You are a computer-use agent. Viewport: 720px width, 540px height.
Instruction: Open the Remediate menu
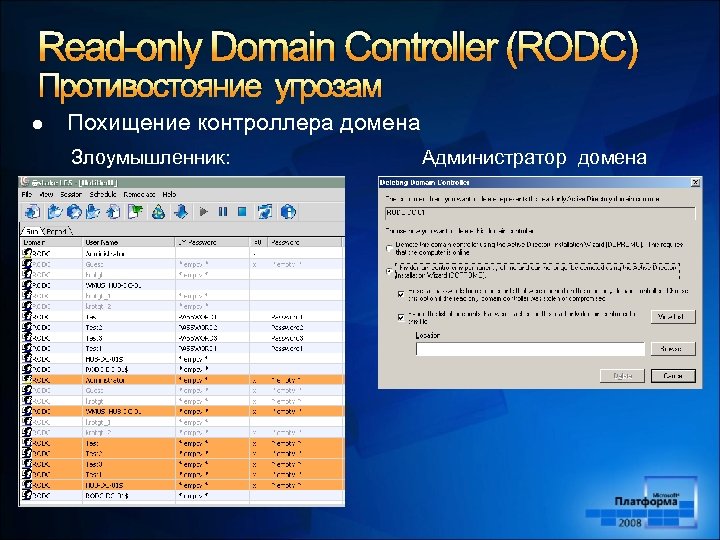click(x=139, y=194)
